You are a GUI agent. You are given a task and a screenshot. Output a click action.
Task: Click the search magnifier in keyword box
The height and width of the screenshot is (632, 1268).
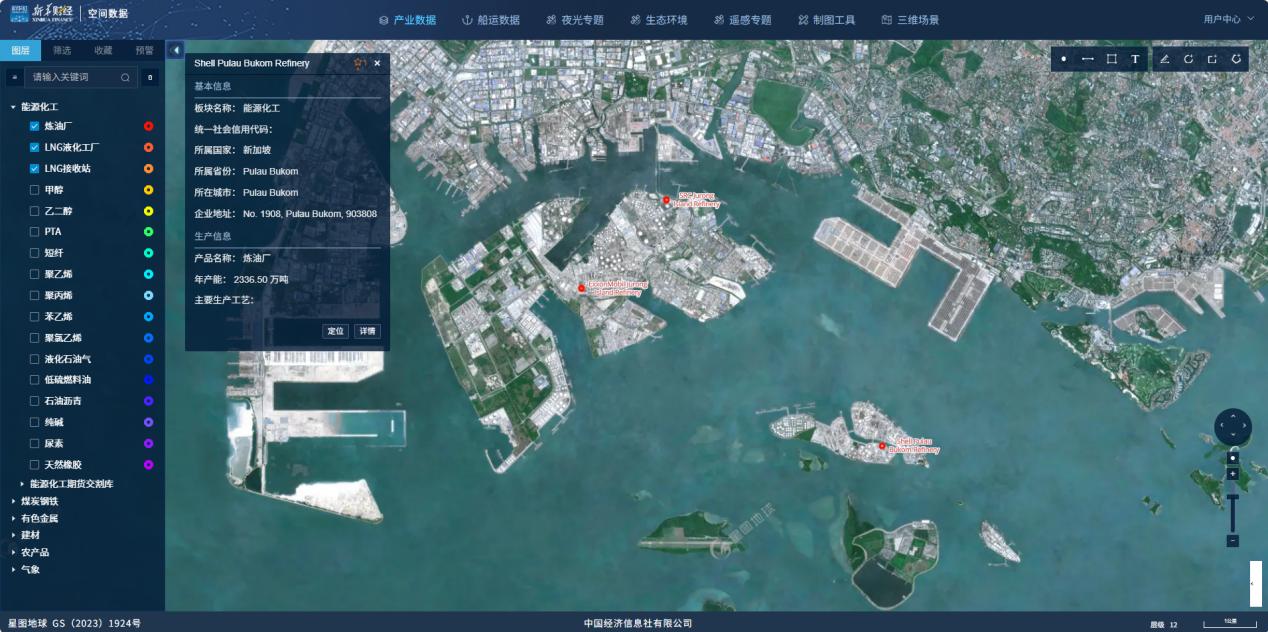point(125,77)
